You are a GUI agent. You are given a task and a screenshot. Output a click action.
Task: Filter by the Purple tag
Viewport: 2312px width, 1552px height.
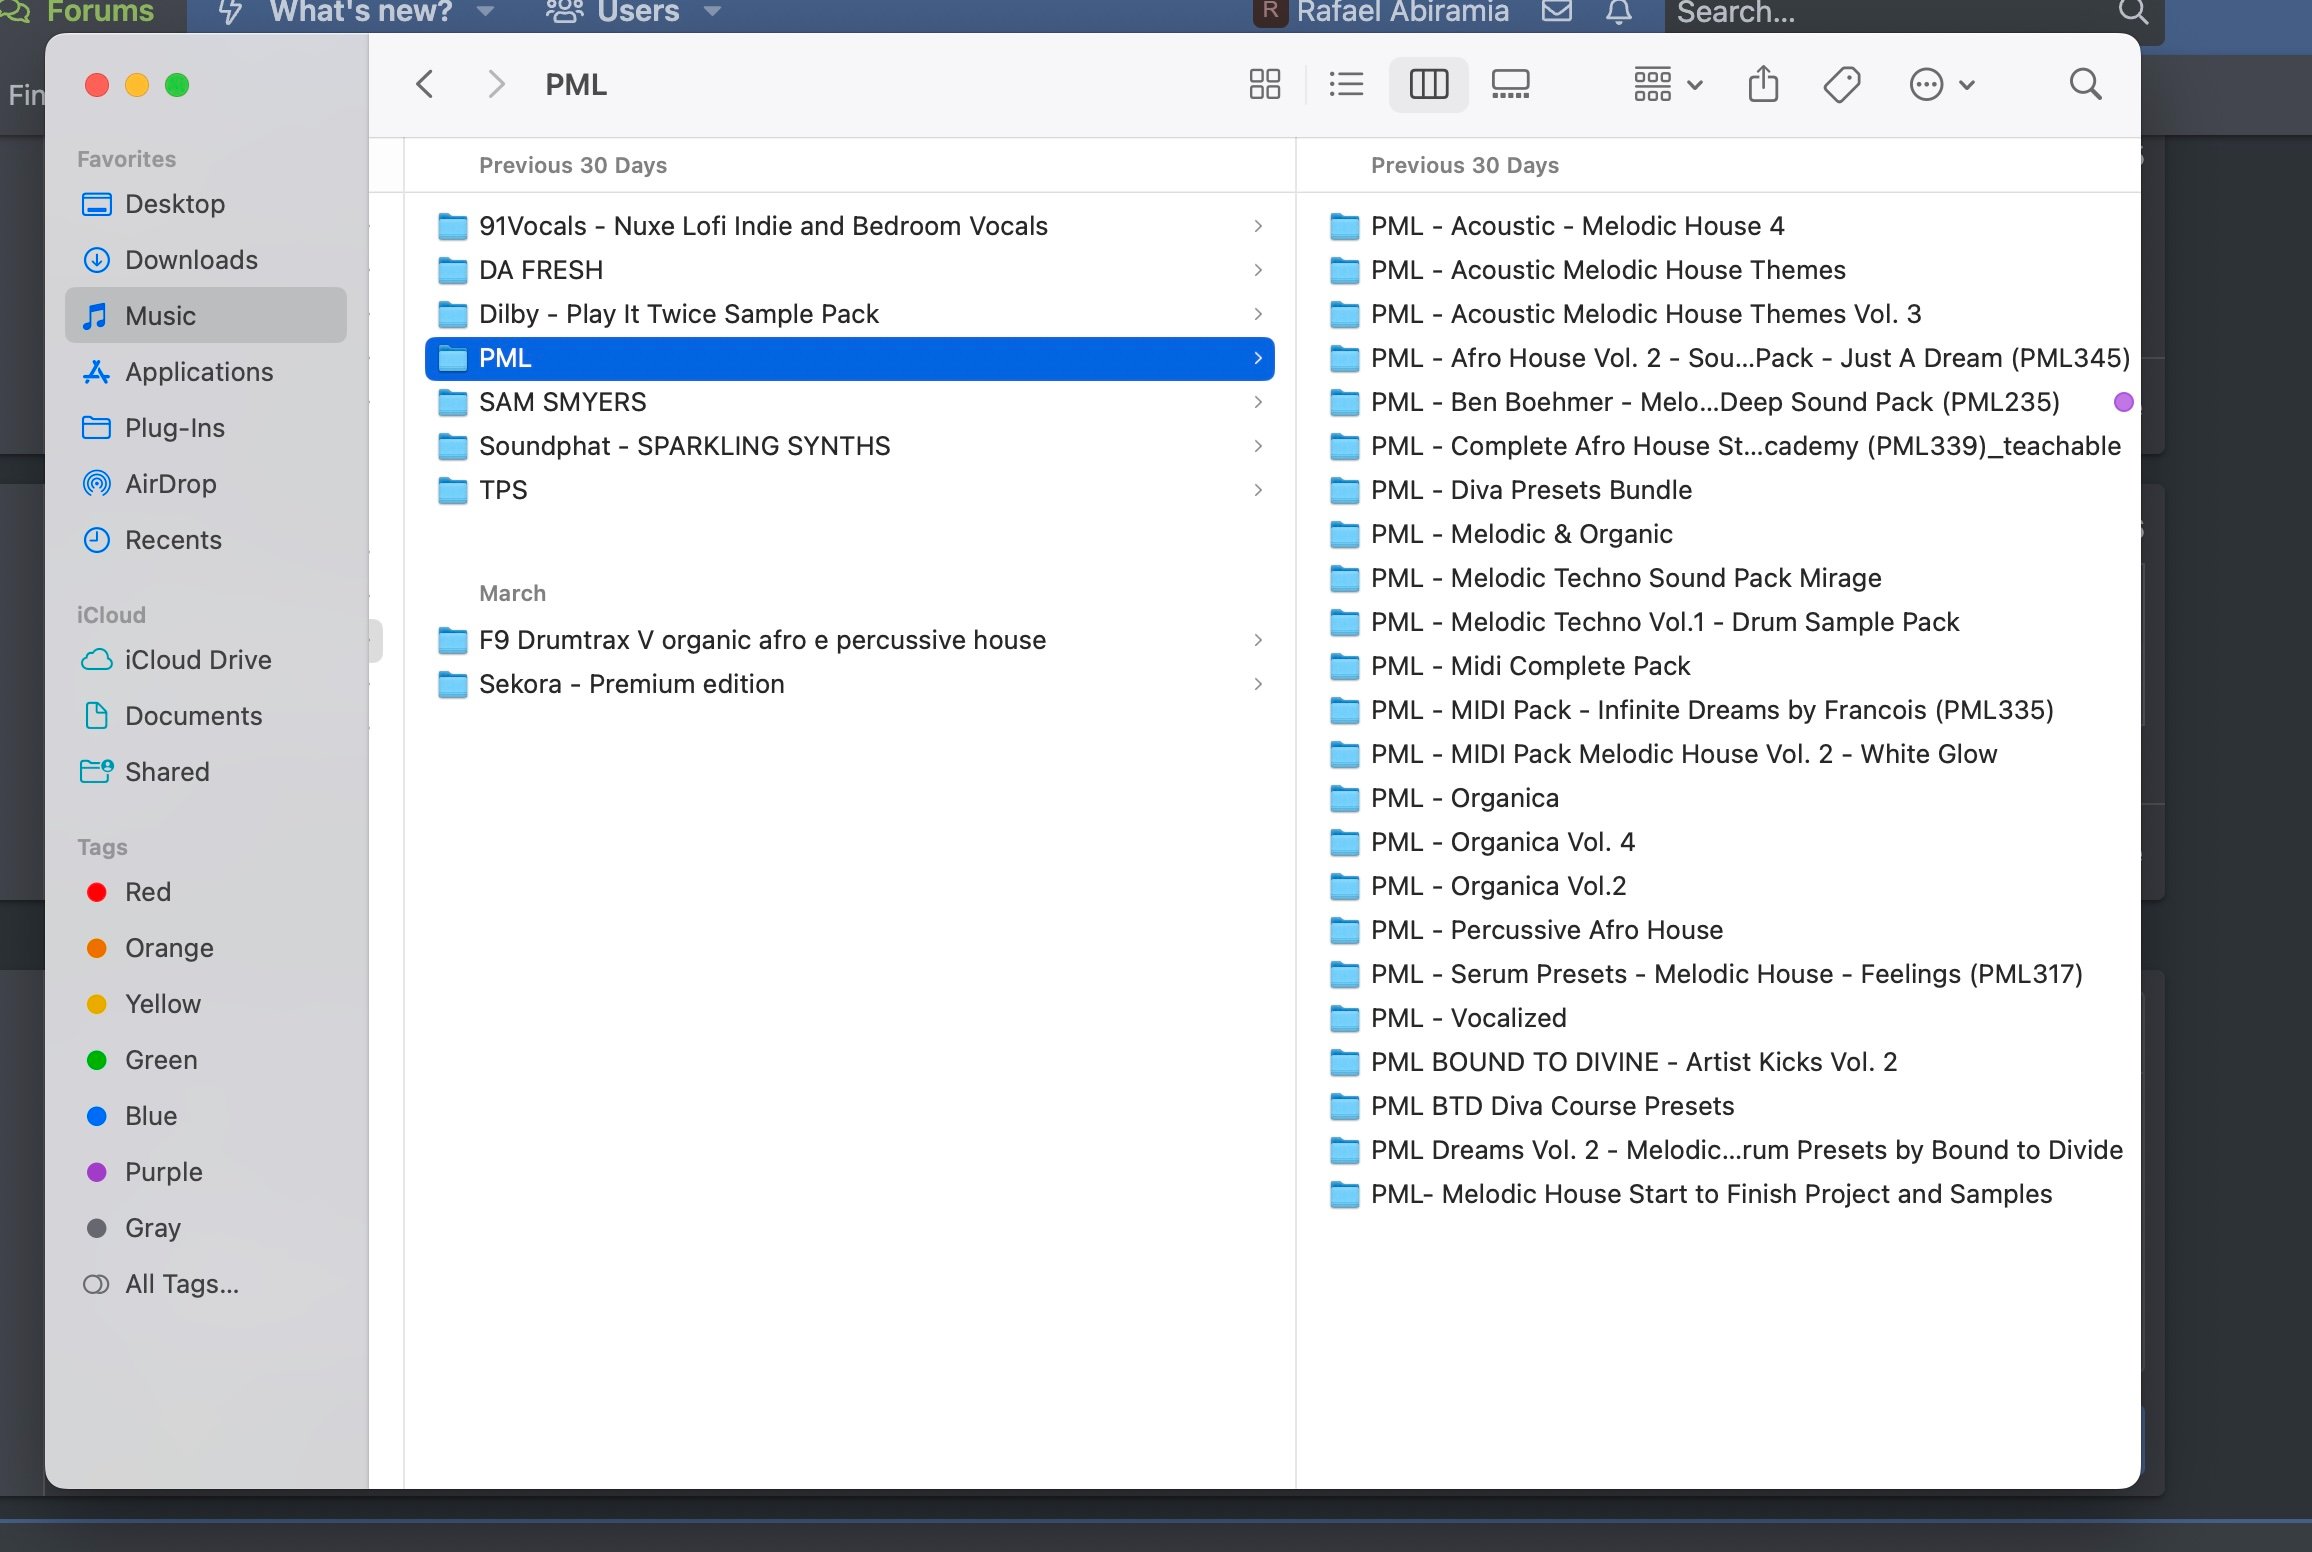point(163,1172)
